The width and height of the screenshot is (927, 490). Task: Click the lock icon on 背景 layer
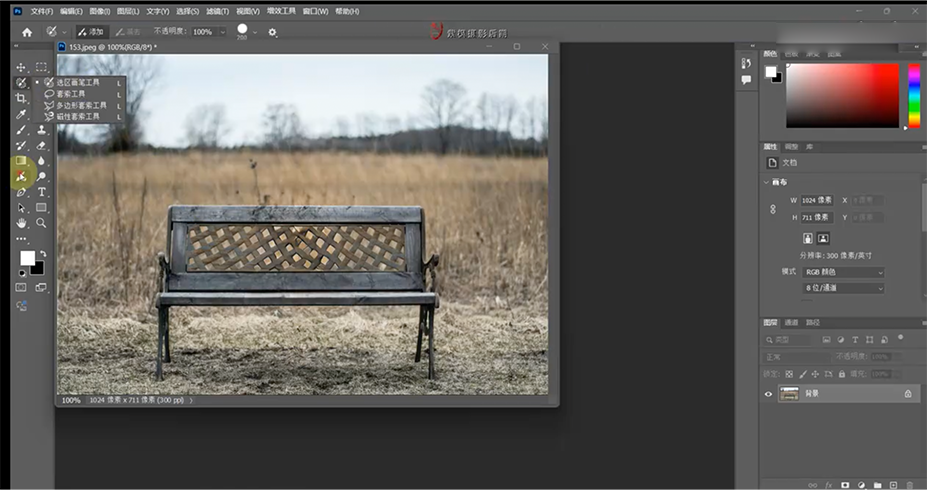click(907, 394)
